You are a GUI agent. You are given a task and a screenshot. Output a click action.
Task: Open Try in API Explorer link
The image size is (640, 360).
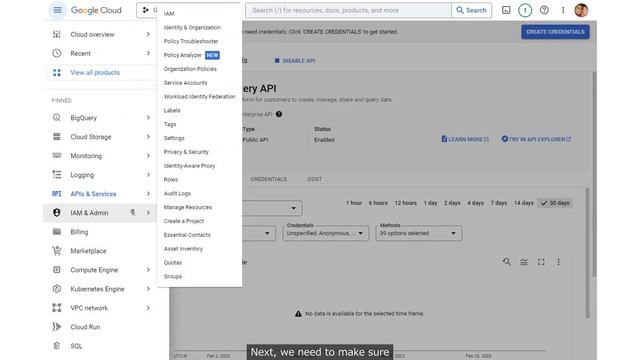point(536,139)
